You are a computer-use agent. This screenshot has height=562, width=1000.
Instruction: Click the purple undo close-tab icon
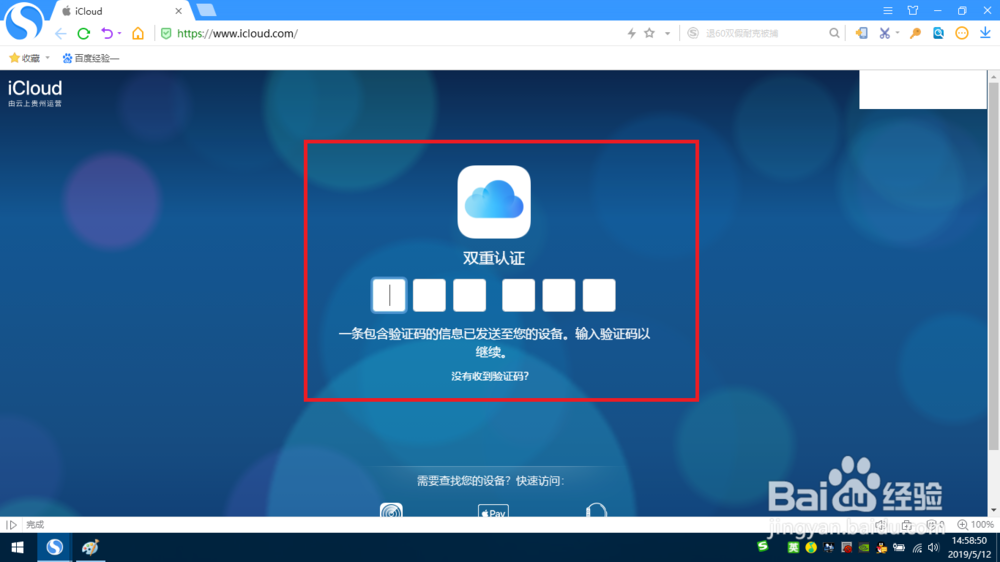[107, 33]
